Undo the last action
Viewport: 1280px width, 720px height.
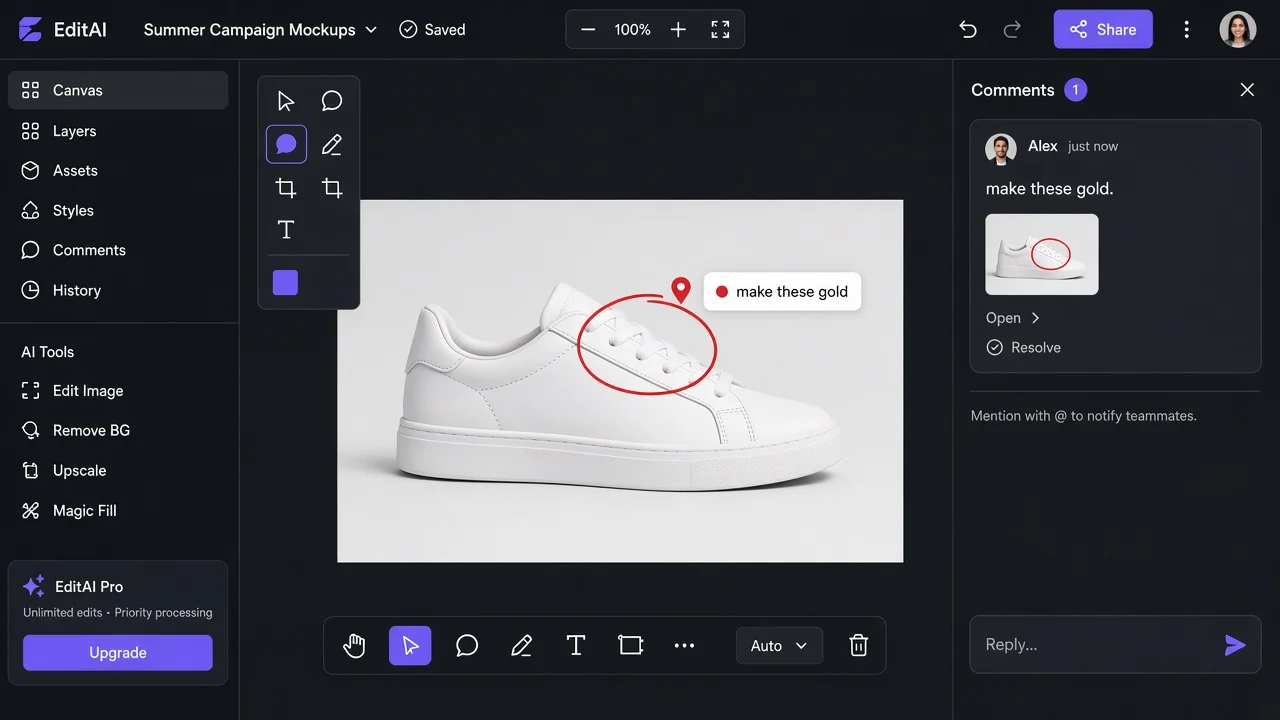967,30
